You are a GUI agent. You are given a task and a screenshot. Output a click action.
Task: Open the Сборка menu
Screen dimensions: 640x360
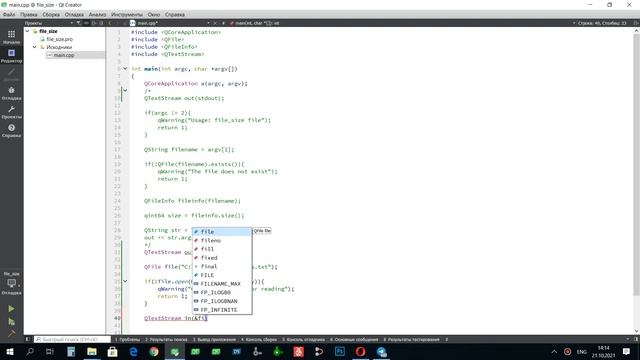pos(51,14)
